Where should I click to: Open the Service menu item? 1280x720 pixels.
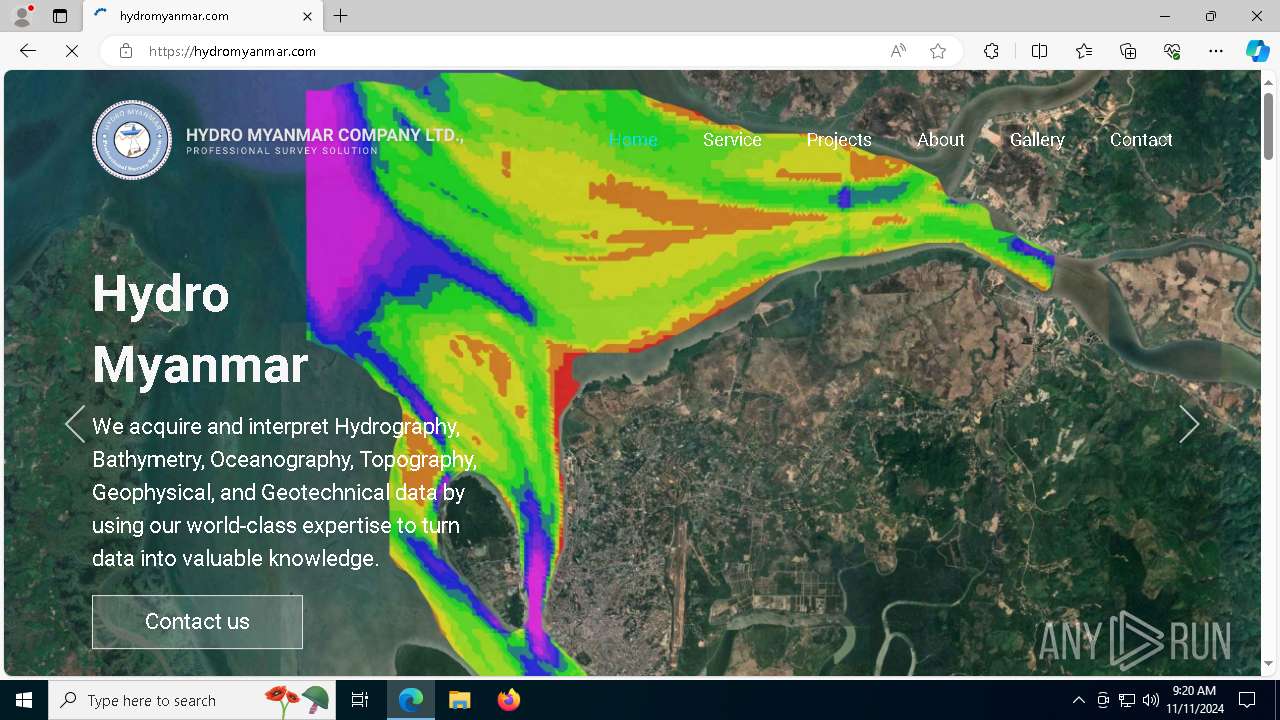click(732, 140)
